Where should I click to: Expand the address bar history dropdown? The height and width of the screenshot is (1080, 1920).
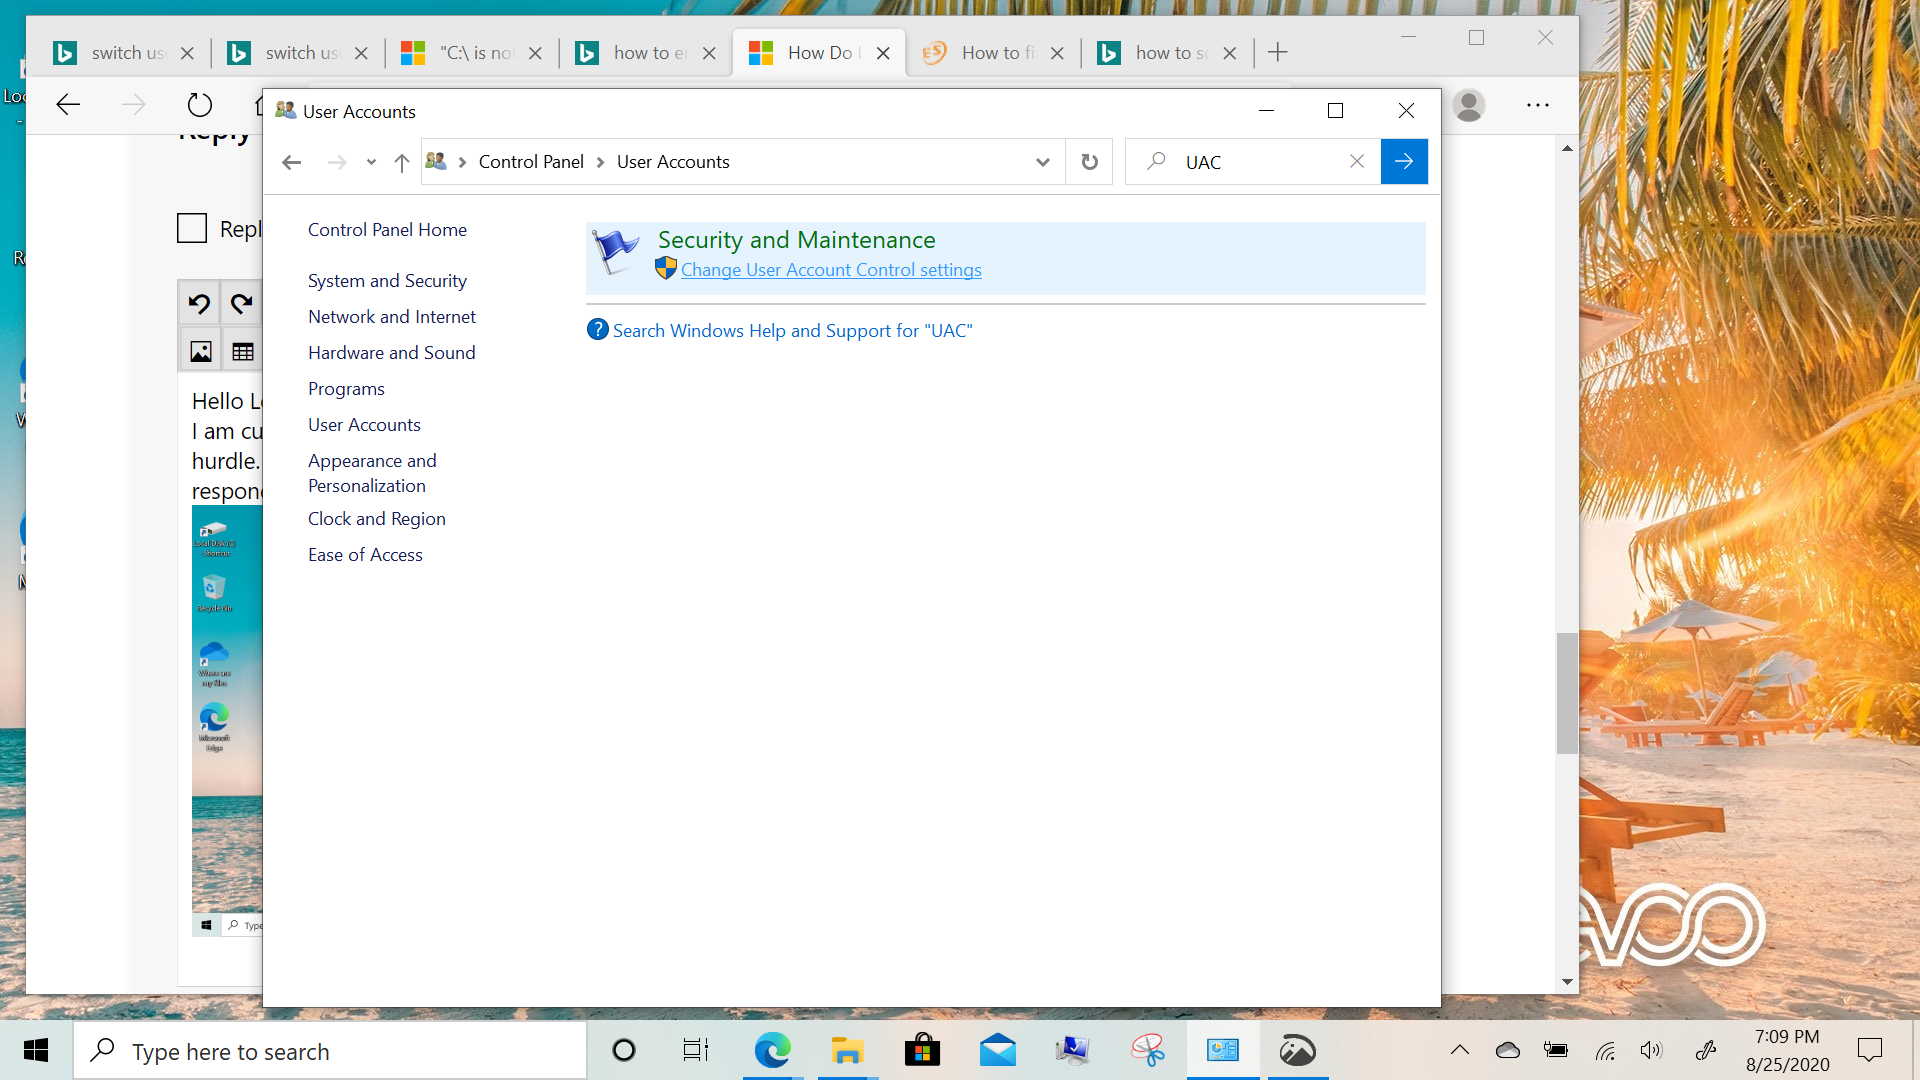(x=1042, y=161)
